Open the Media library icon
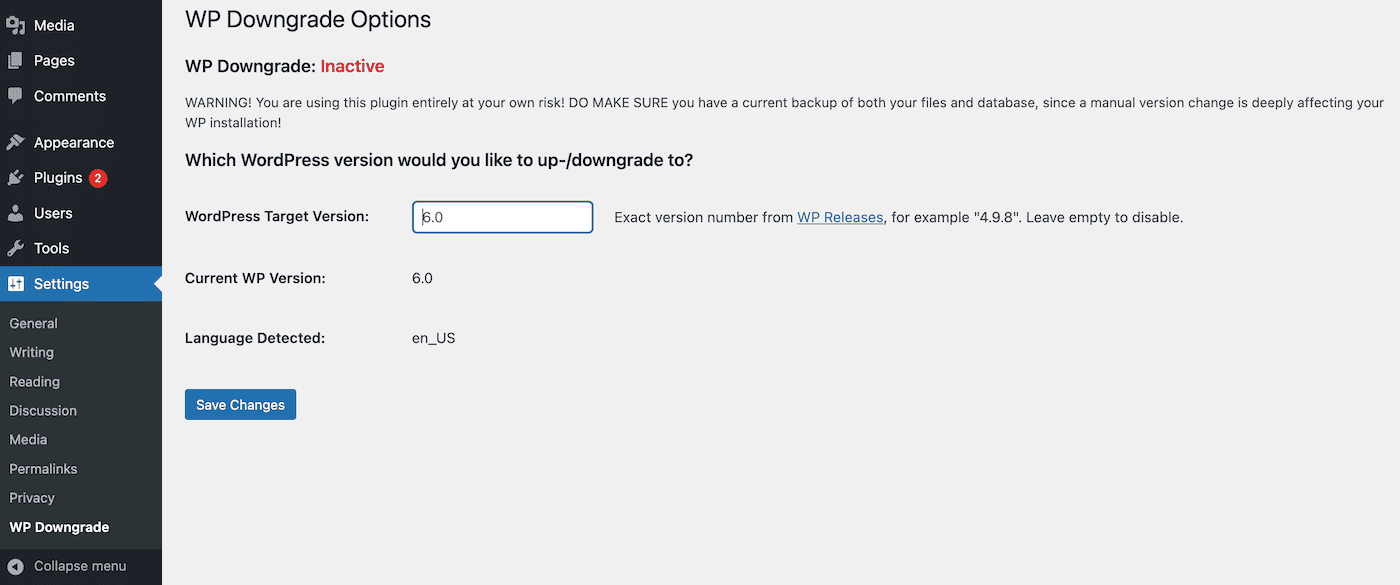This screenshot has height=585, width=1400. point(16,25)
